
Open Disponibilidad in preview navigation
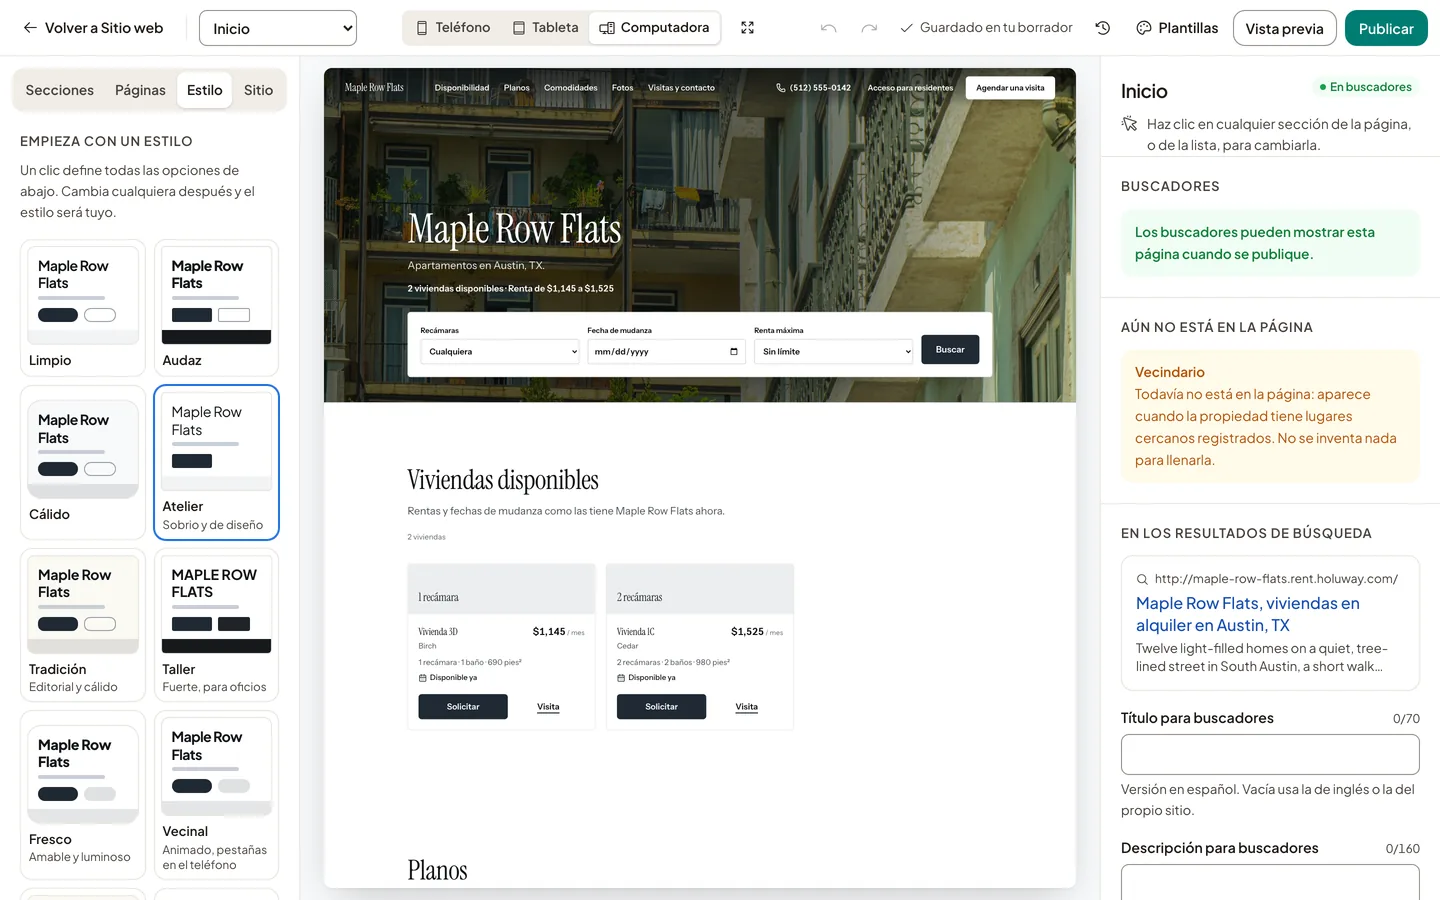[x=462, y=88]
